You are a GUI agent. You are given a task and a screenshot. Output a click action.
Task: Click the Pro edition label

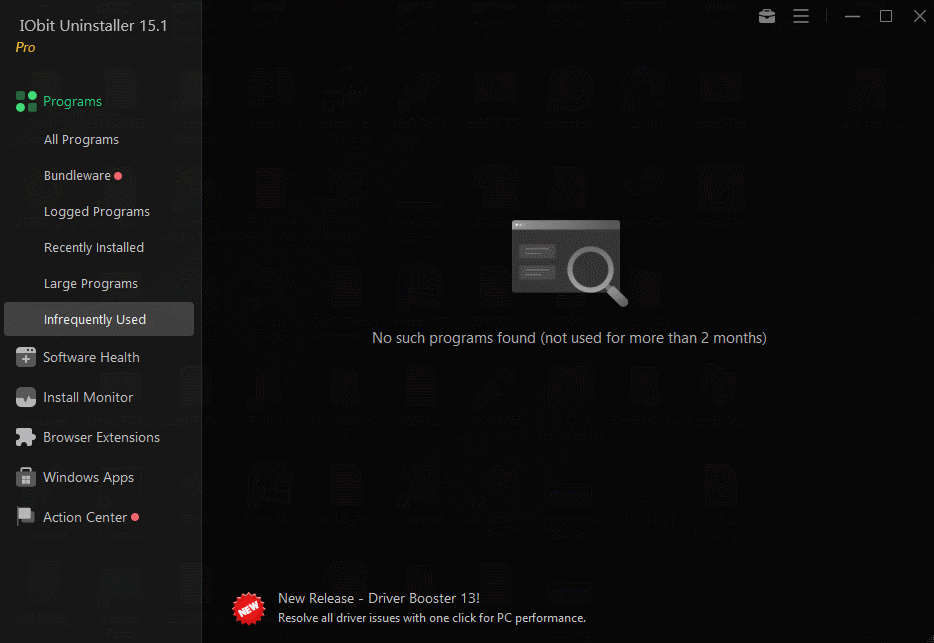point(25,47)
